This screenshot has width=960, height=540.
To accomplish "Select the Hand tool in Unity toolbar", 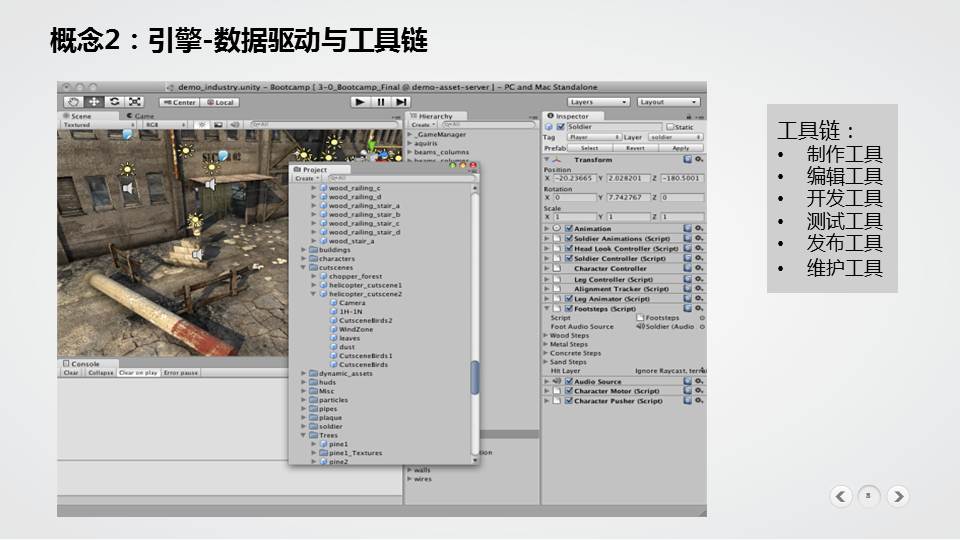I will 73,102.
